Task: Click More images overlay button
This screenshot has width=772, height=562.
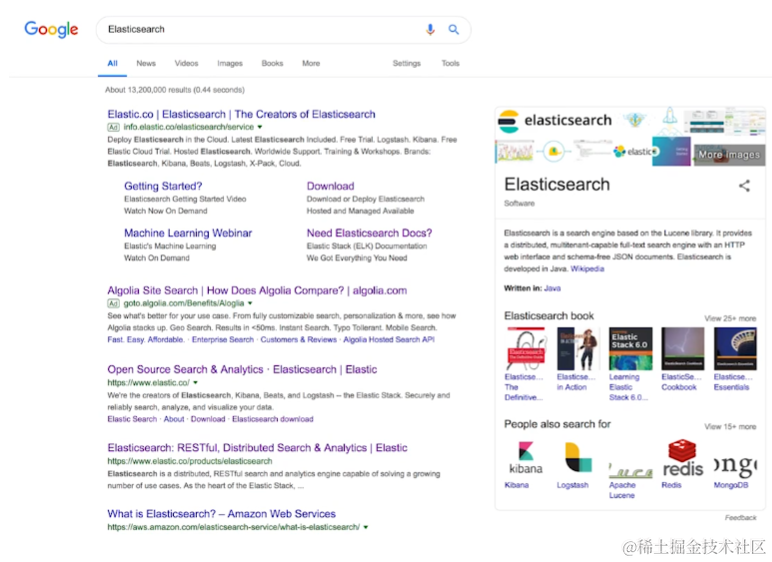Action: (x=729, y=155)
